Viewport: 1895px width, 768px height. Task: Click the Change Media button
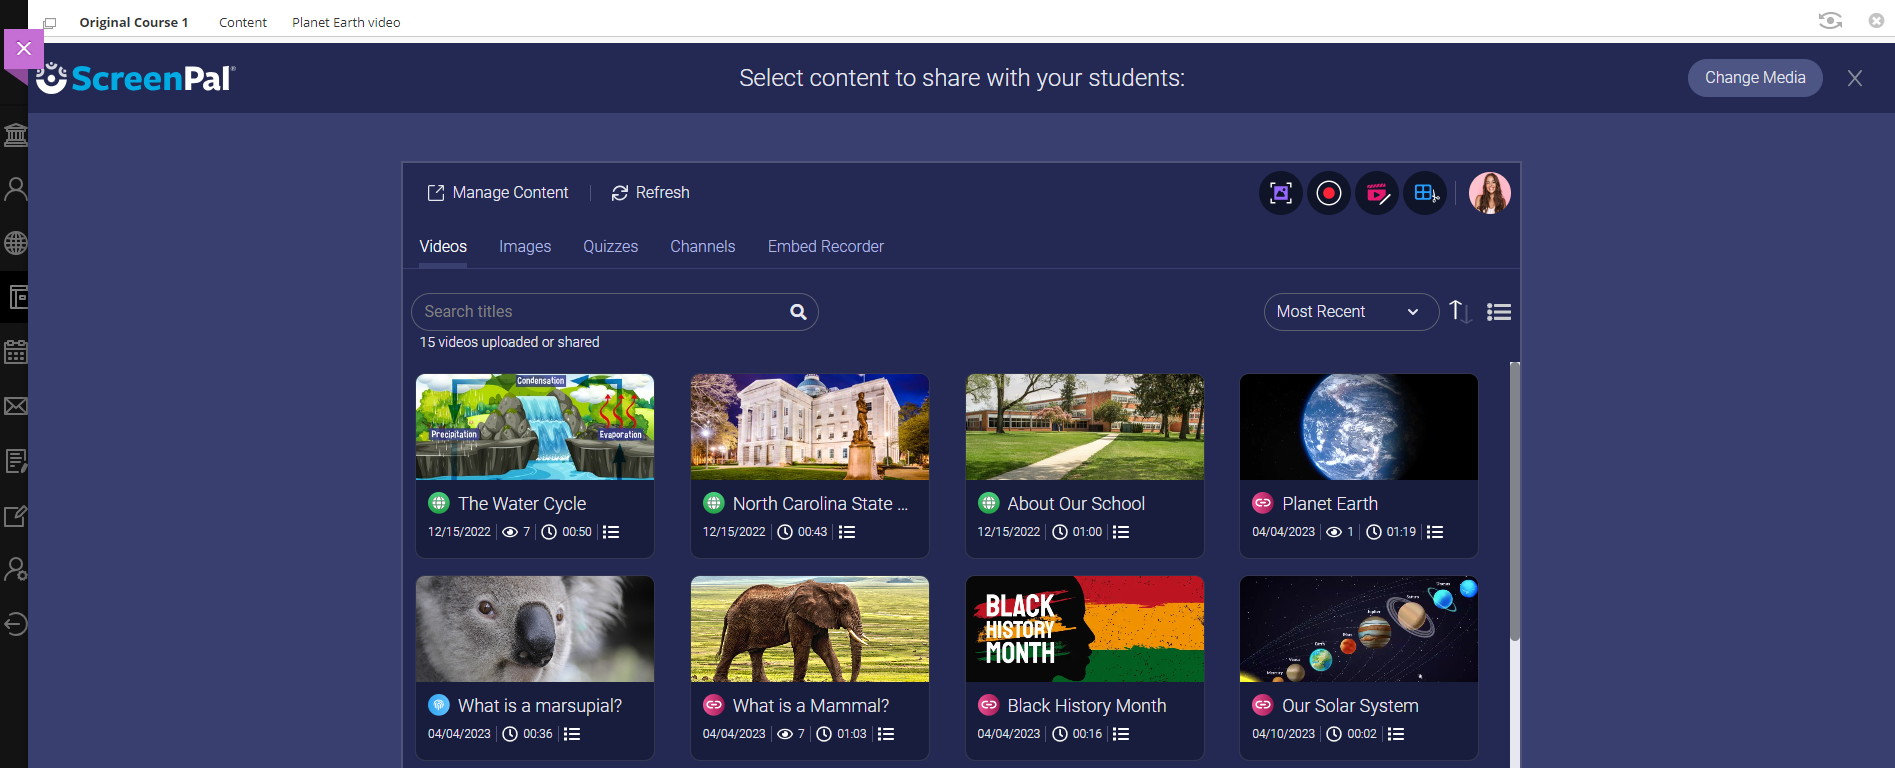pos(1754,78)
